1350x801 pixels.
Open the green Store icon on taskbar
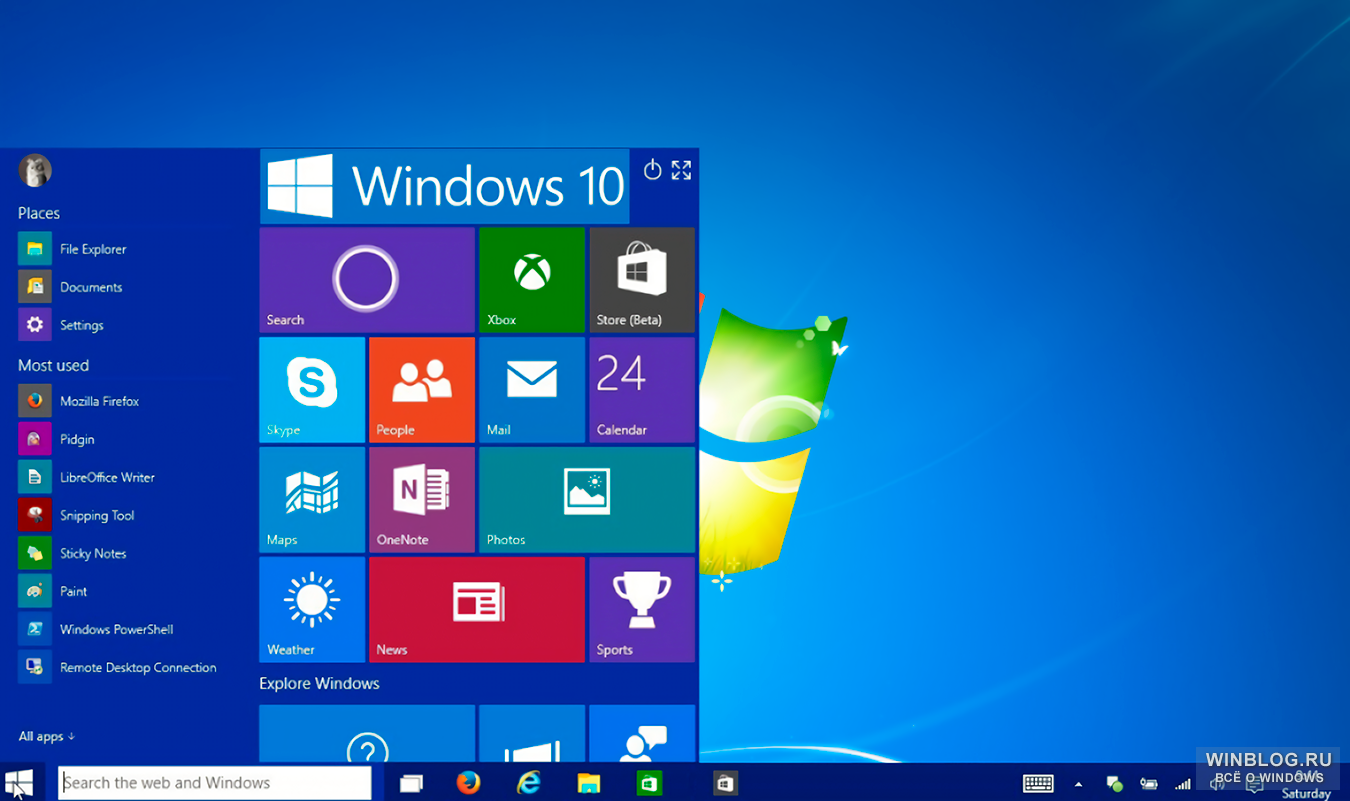pos(649,783)
